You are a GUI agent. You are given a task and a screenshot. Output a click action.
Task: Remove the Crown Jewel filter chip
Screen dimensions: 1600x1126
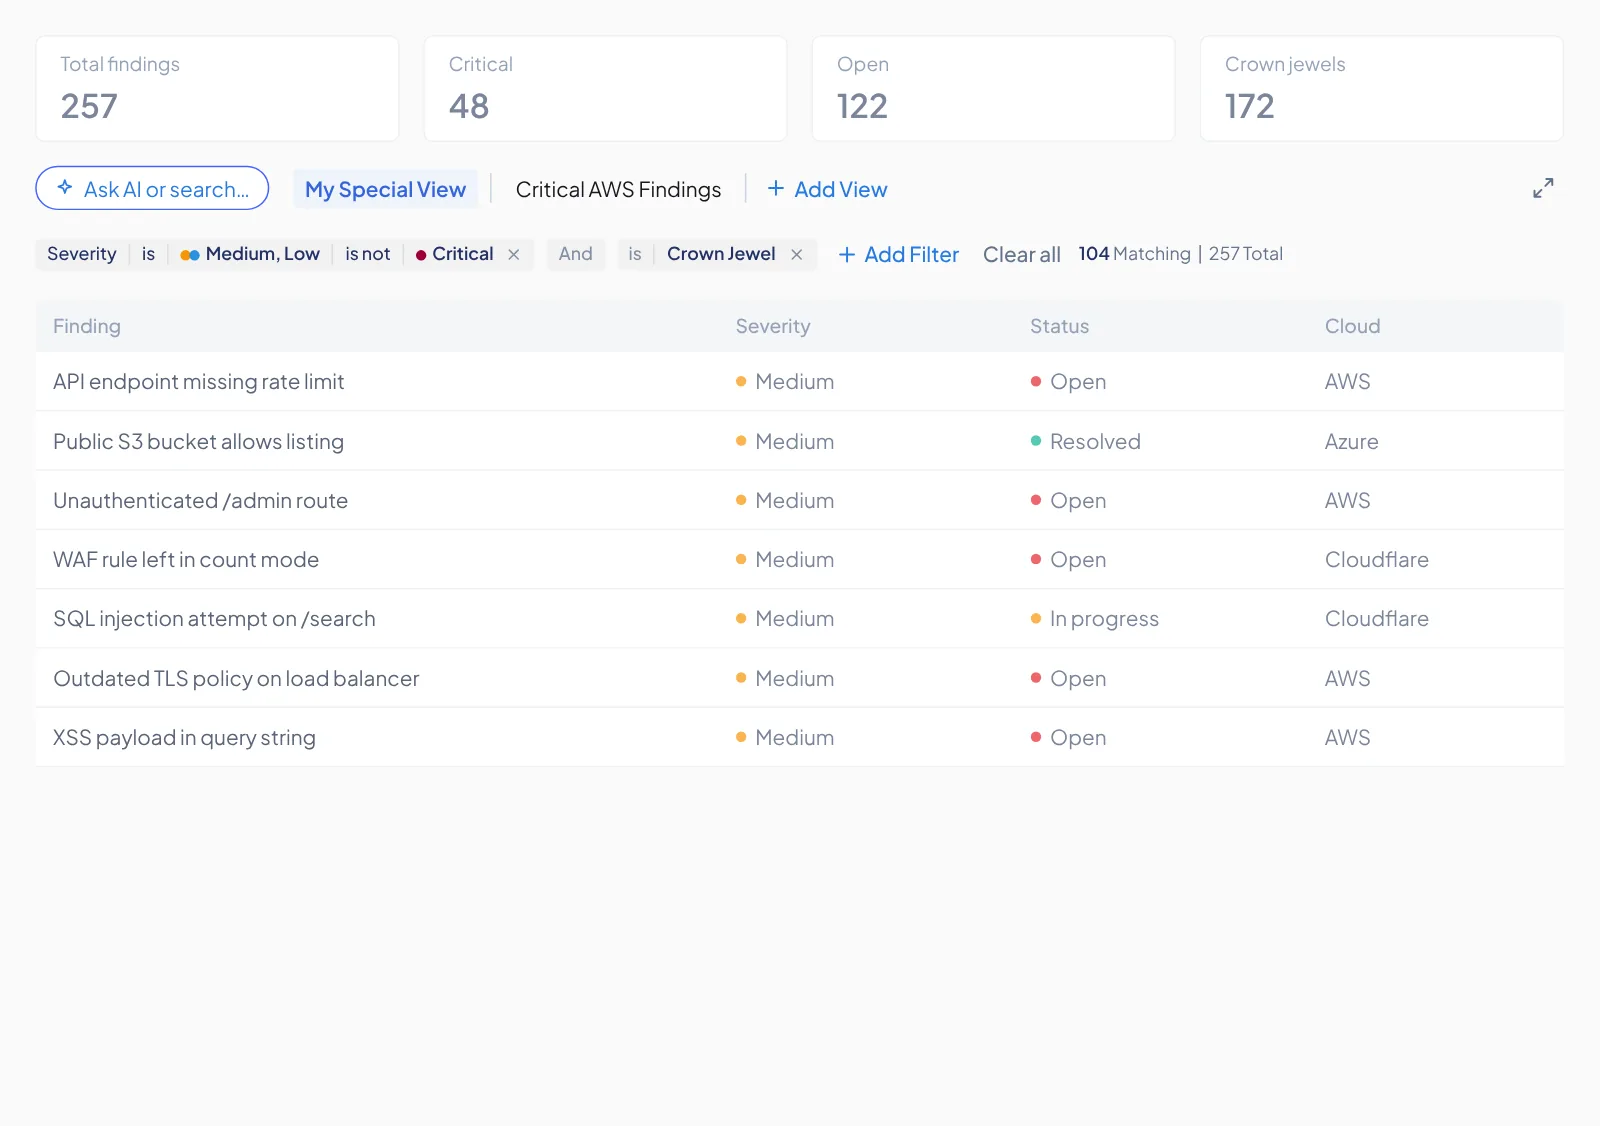(796, 255)
